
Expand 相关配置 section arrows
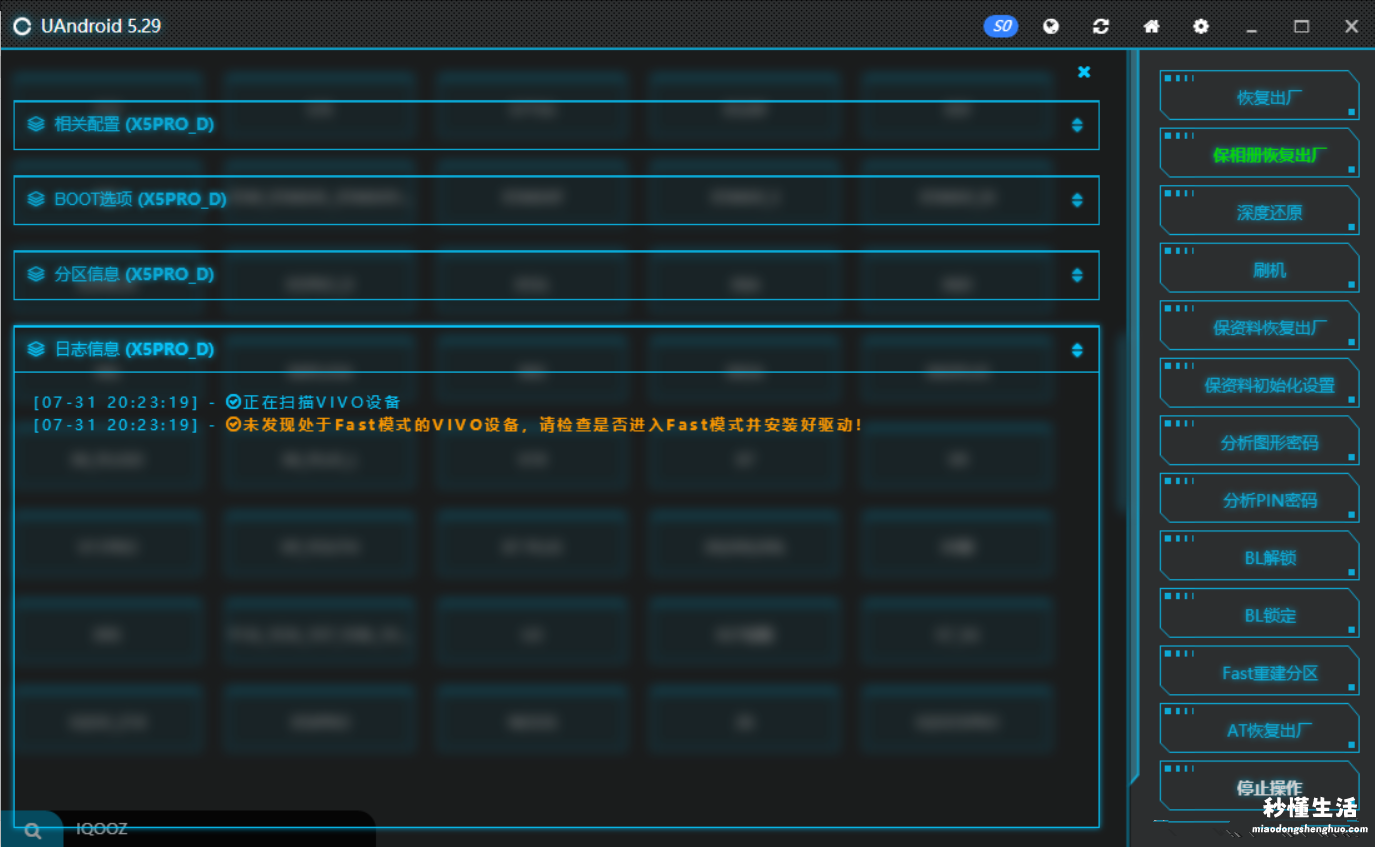tap(1077, 125)
